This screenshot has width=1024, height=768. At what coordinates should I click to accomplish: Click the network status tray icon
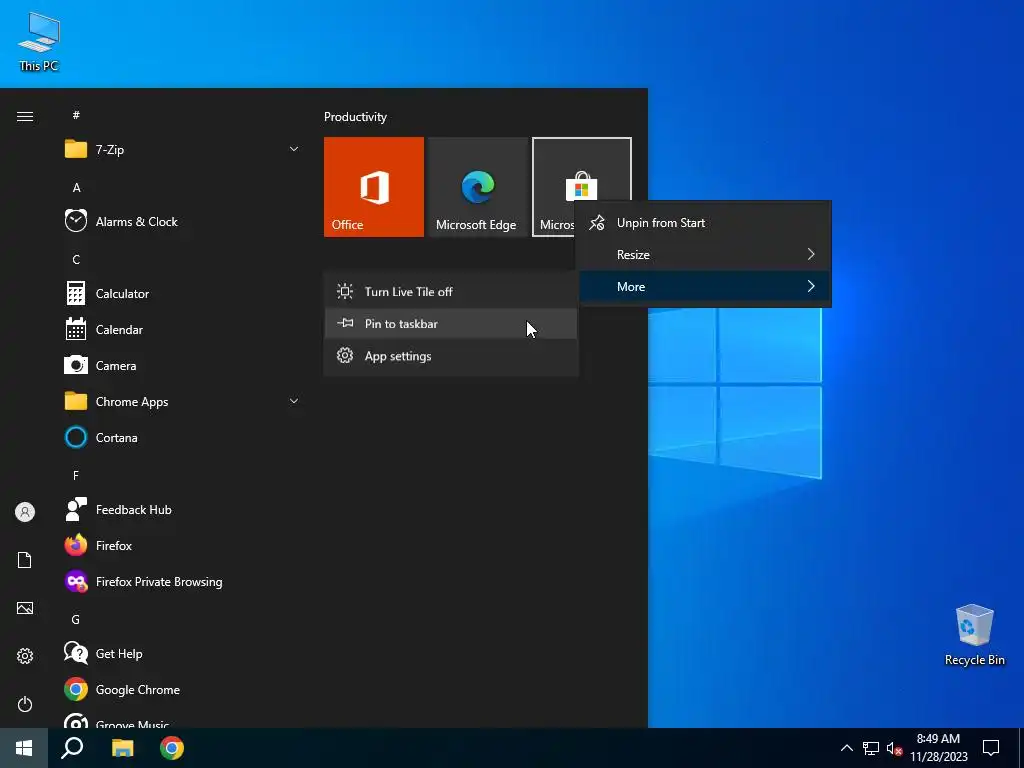pyautogui.click(x=871, y=748)
